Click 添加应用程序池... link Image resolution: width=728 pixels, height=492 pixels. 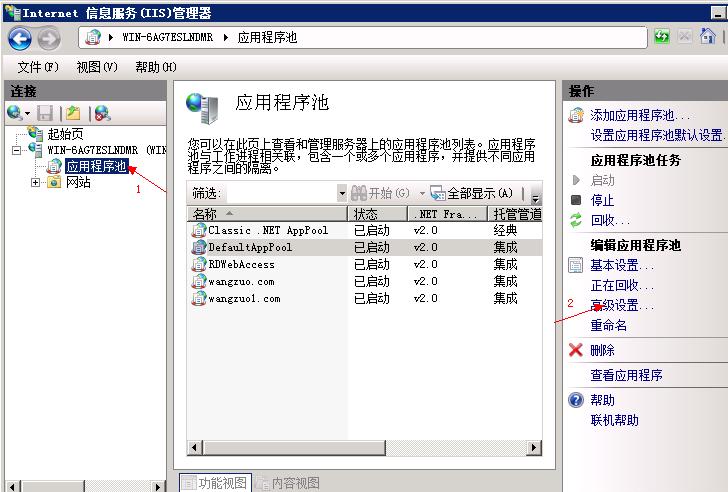[640, 115]
